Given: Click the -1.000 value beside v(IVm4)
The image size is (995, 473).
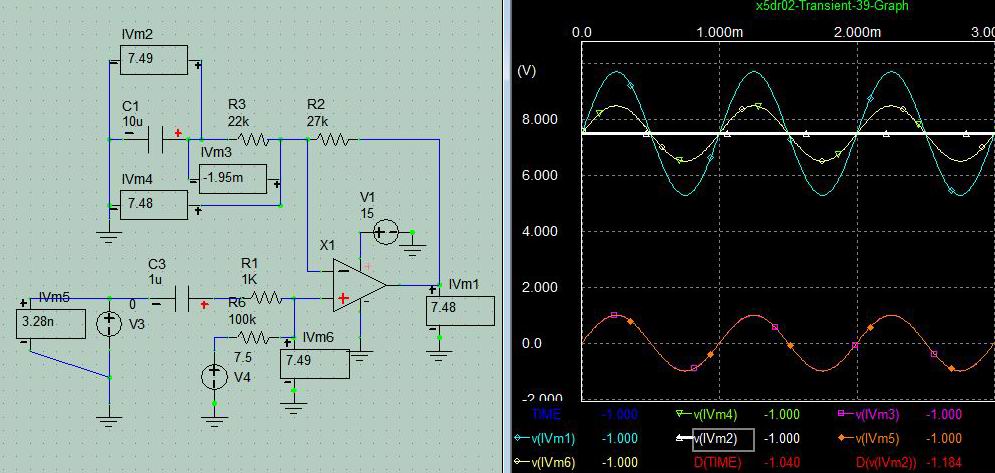Looking at the screenshot, I should [x=782, y=415].
